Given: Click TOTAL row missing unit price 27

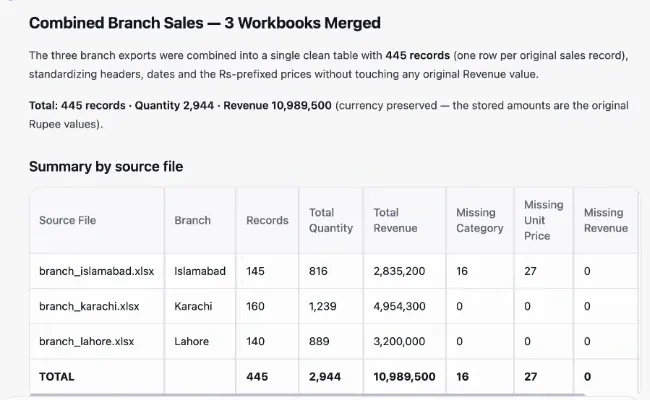Looking at the screenshot, I should (531, 377).
